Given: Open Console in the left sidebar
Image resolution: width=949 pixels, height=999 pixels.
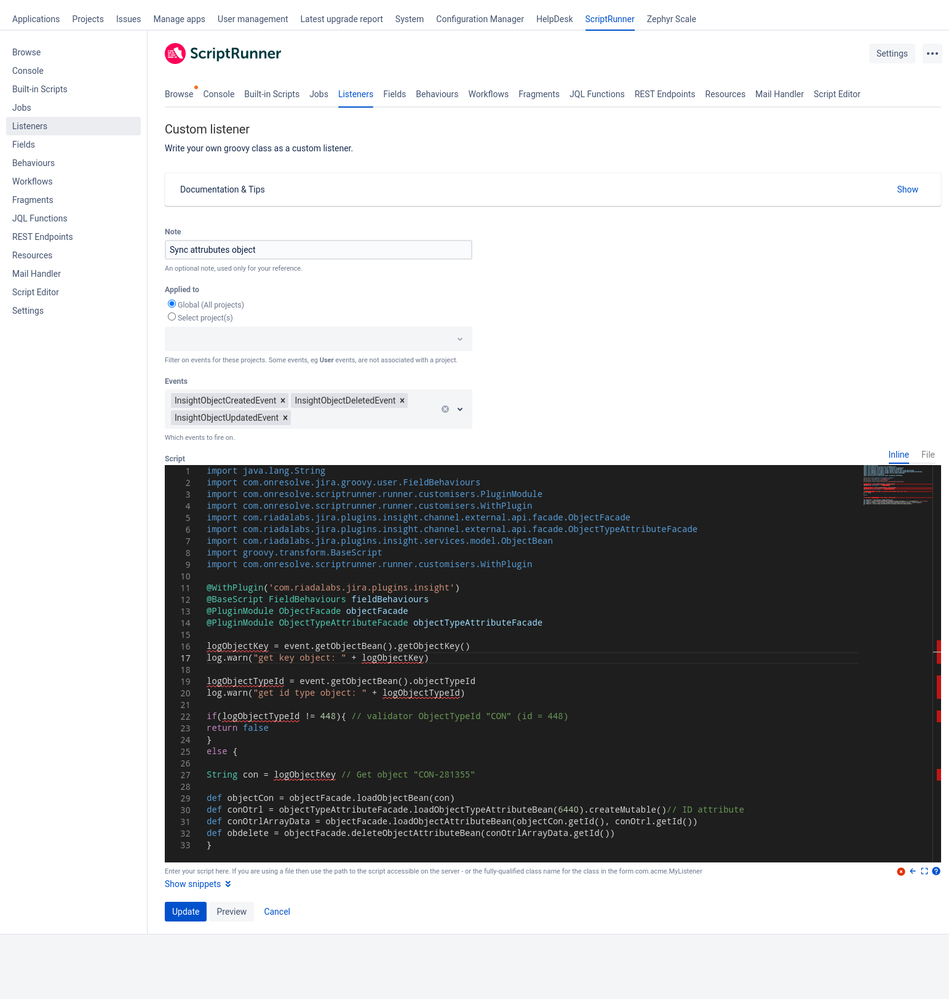Looking at the screenshot, I should click(x=73, y=71).
